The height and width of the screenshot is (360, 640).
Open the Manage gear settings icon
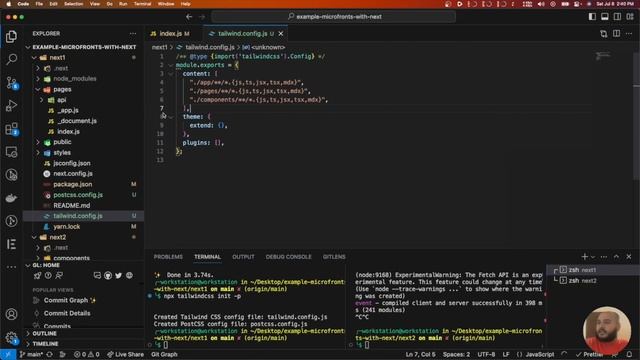tap(11, 338)
